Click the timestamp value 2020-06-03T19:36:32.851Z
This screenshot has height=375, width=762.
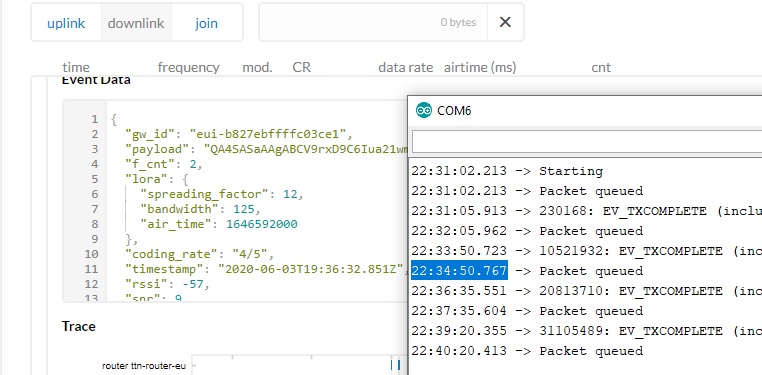tap(311, 269)
